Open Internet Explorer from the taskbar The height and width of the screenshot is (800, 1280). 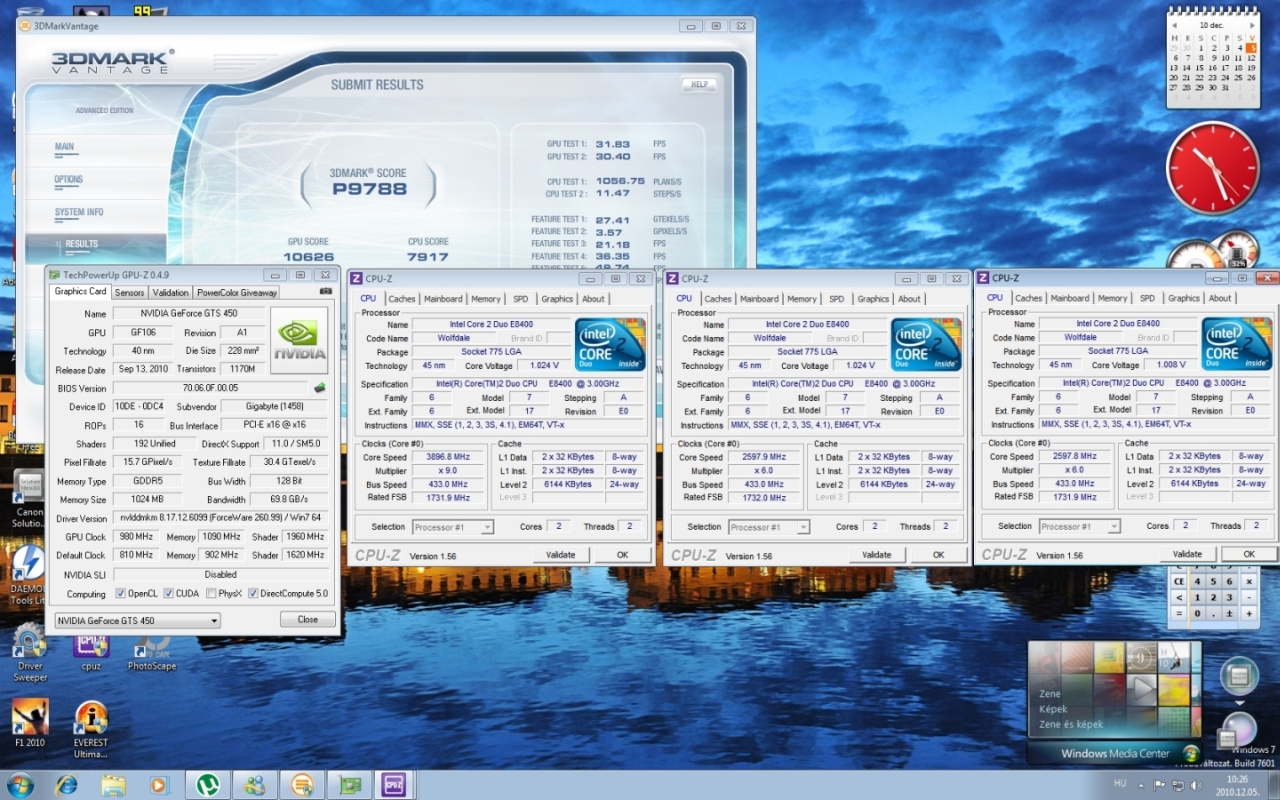point(66,785)
